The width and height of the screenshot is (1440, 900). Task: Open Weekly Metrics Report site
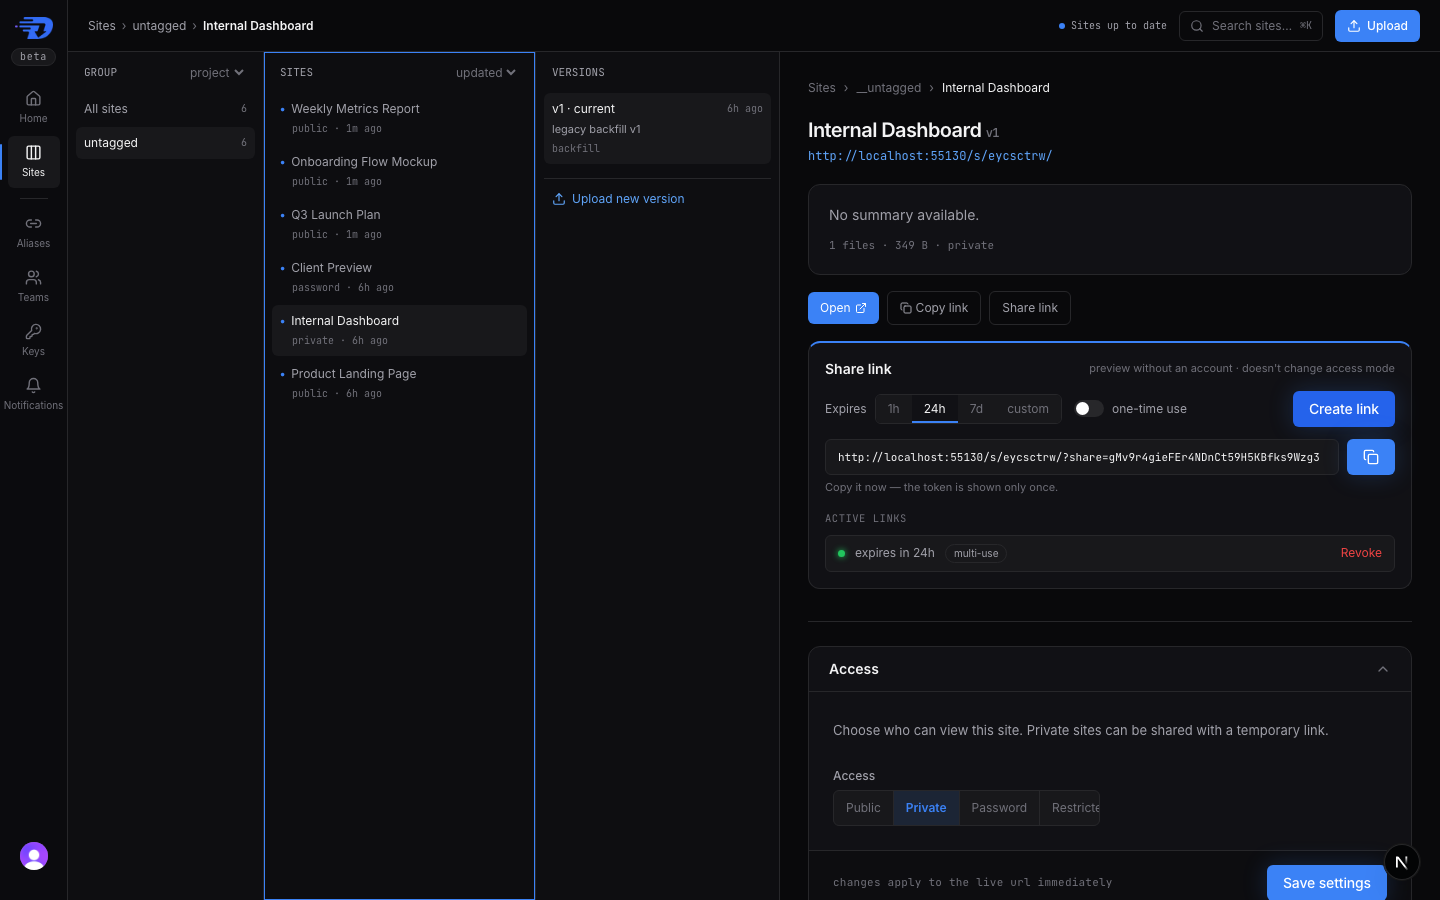click(399, 118)
